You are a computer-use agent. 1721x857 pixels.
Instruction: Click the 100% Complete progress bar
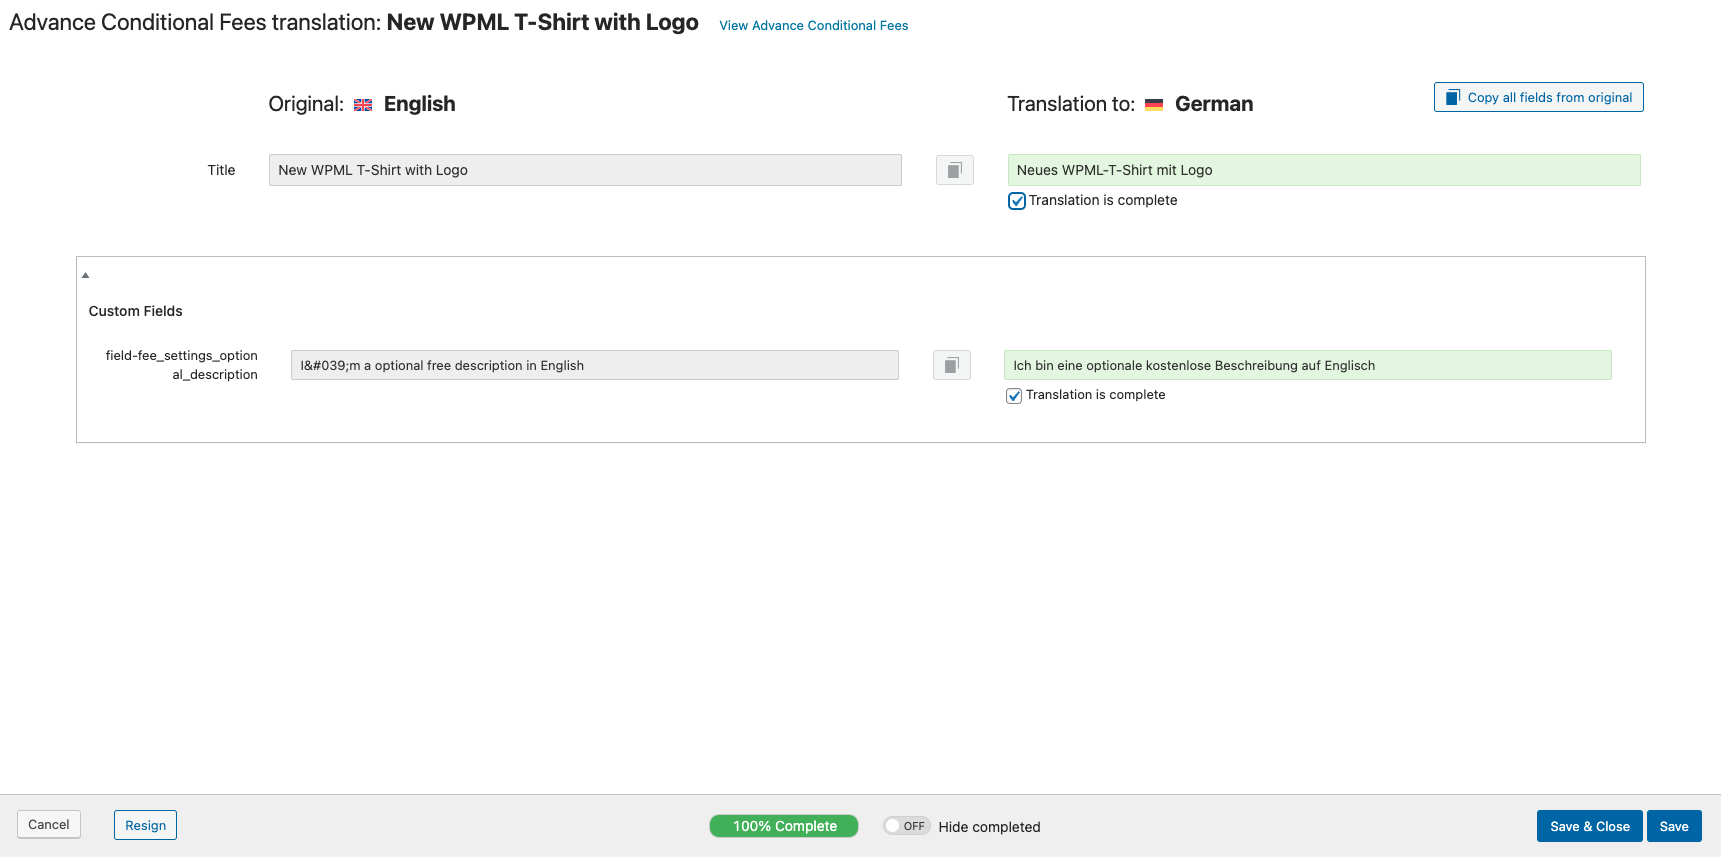click(784, 826)
